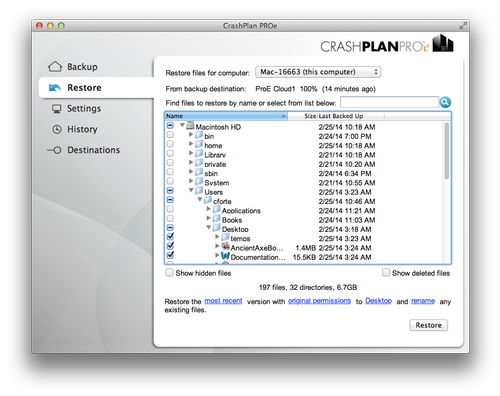Click the AncientAxeBo... file icon
The width and height of the screenshot is (500, 396).
click(226, 247)
